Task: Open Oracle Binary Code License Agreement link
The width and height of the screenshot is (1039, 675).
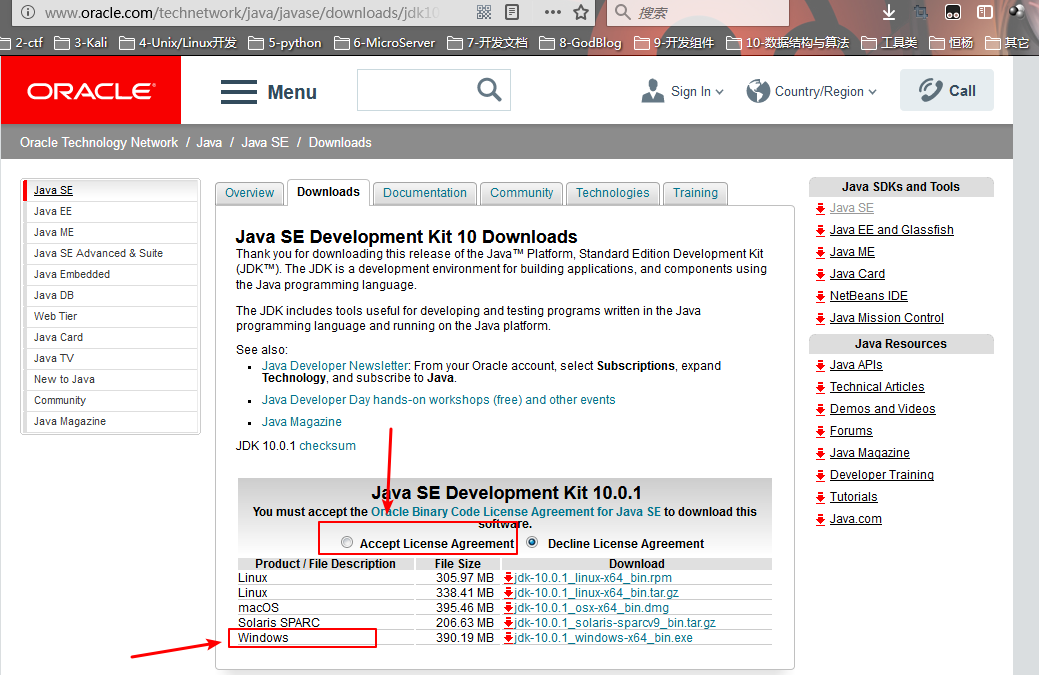Action: [x=516, y=511]
